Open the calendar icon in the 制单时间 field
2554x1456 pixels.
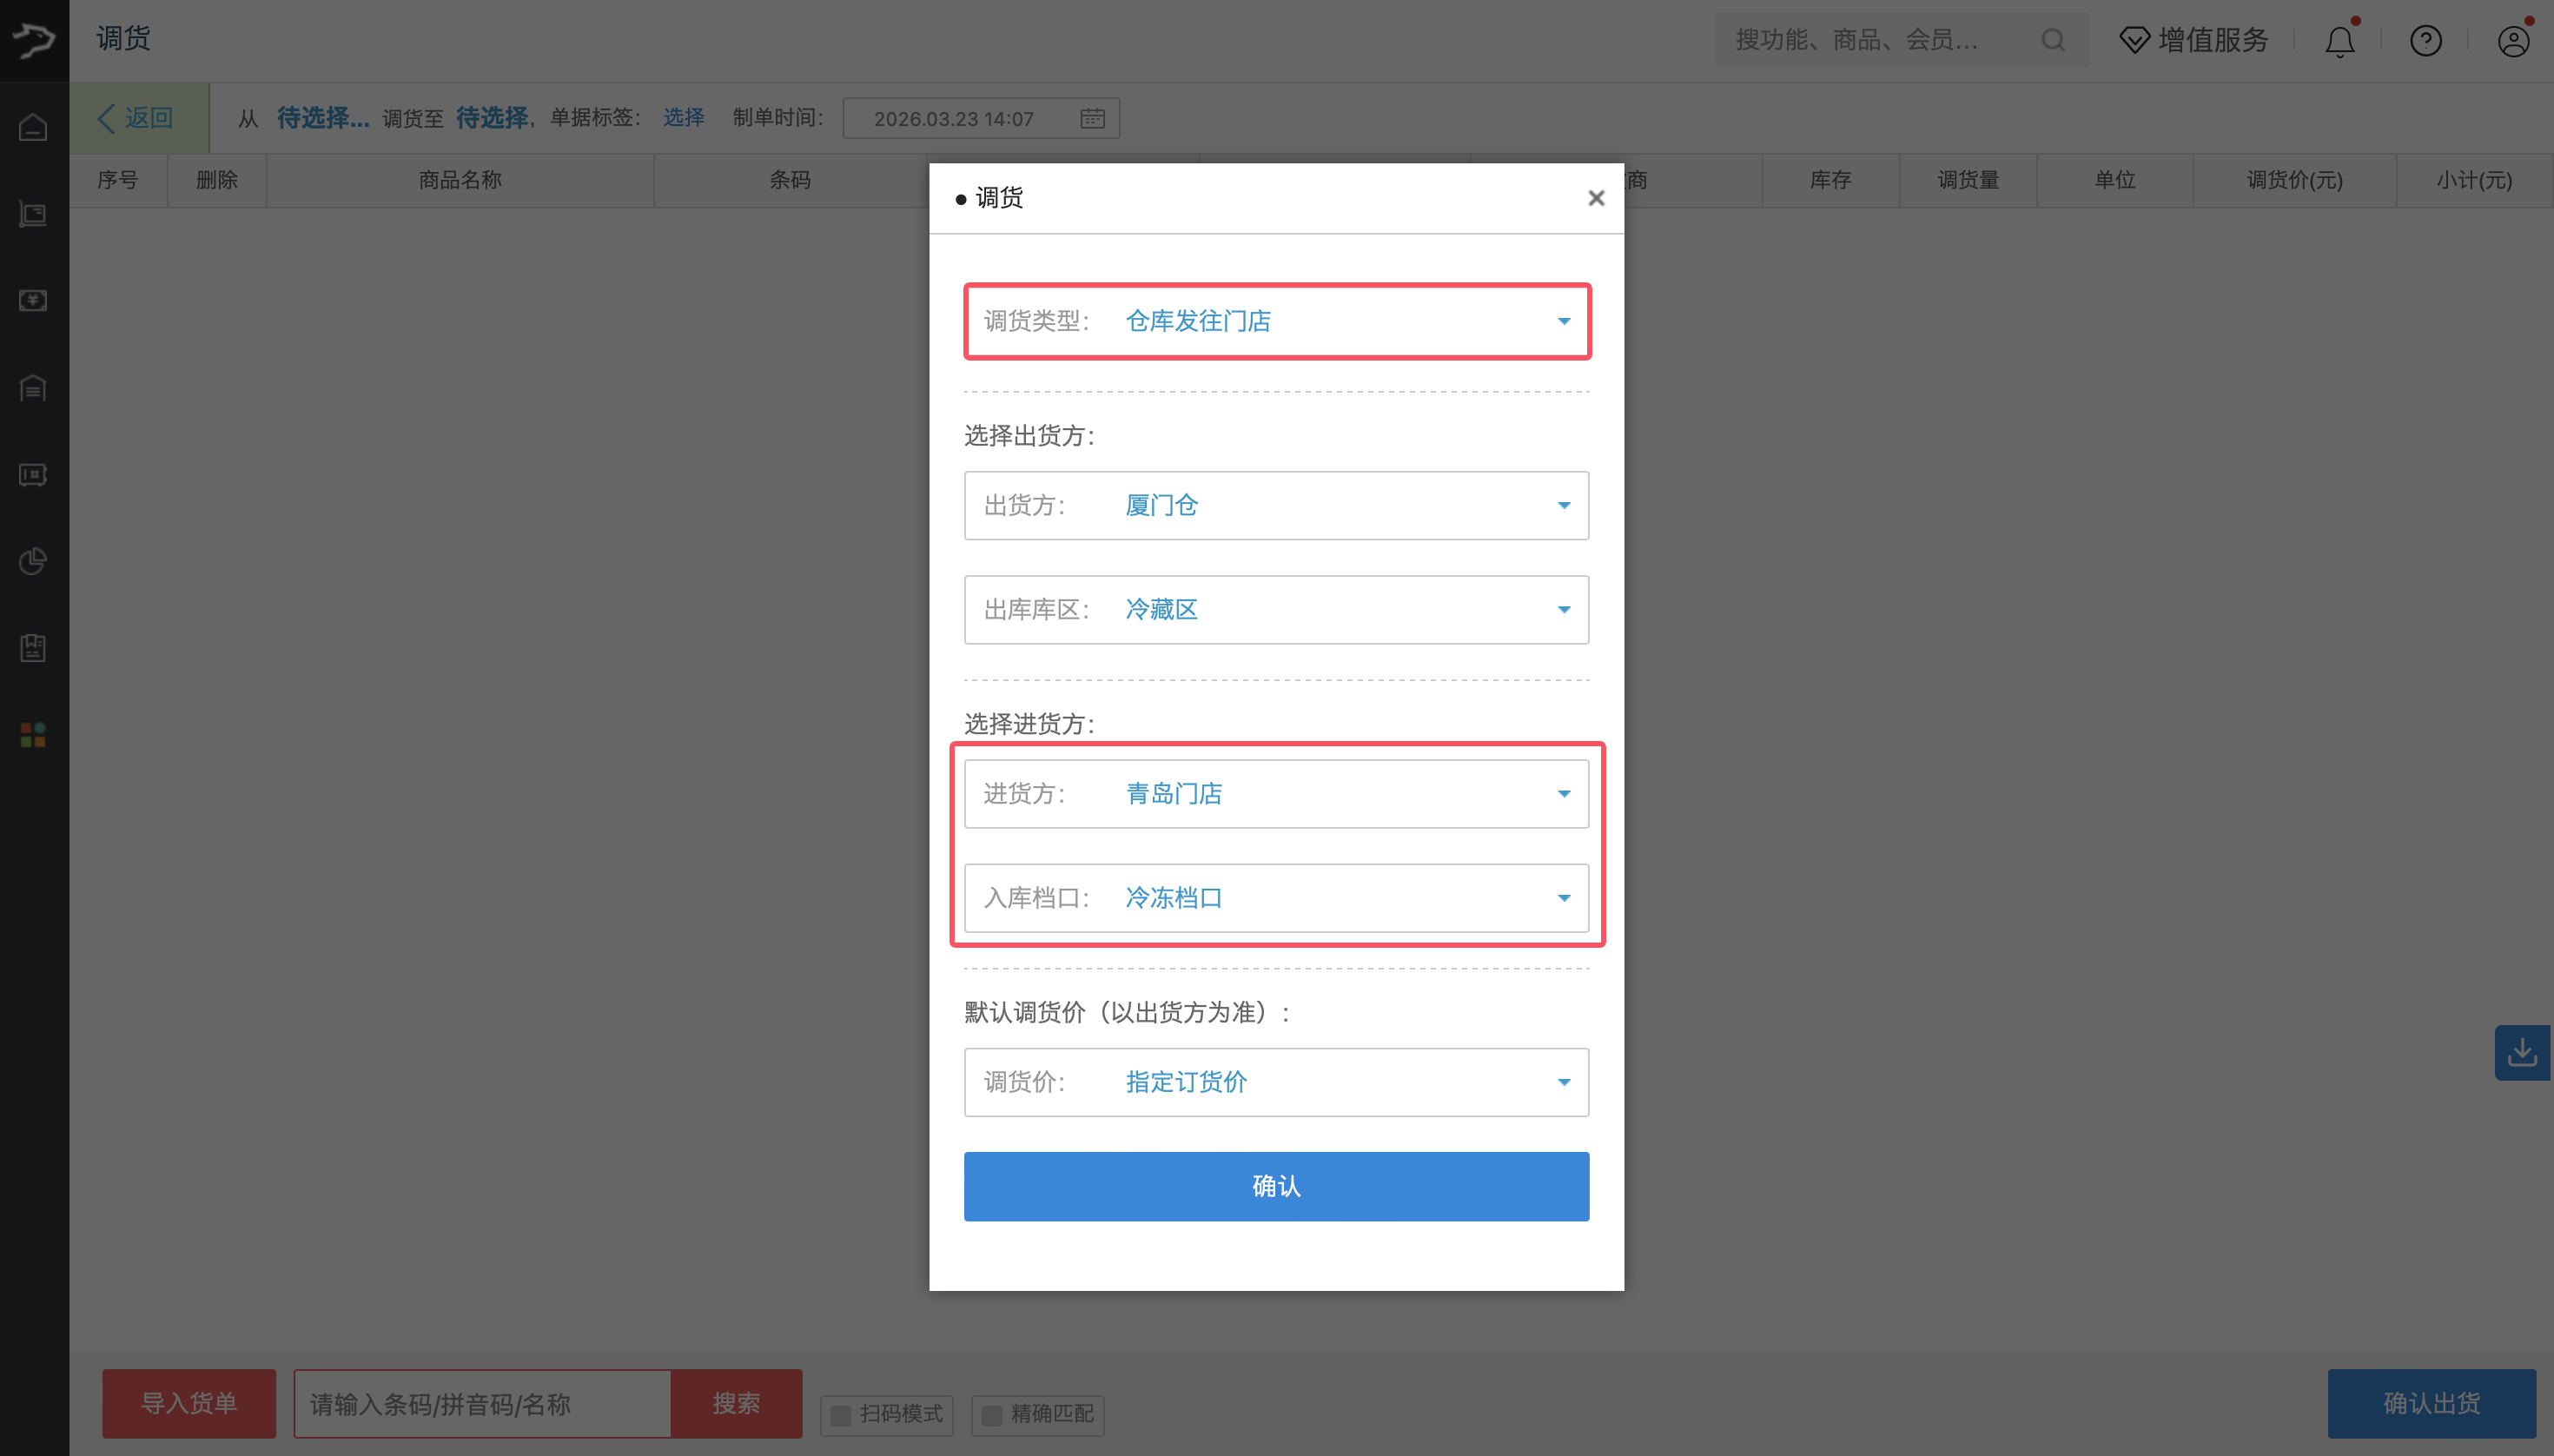[1092, 118]
